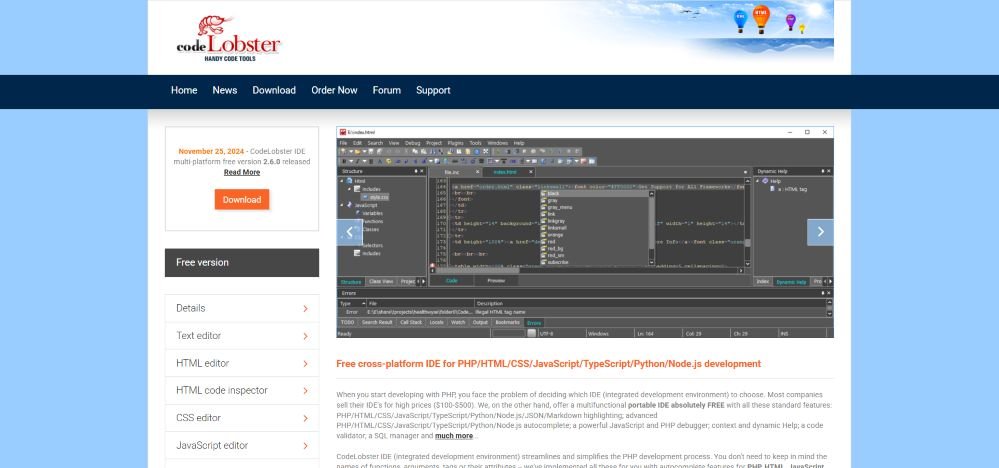The height and width of the screenshot is (468, 999).
Task: Open Debug menu in the IDE screenshot
Action: click(413, 143)
